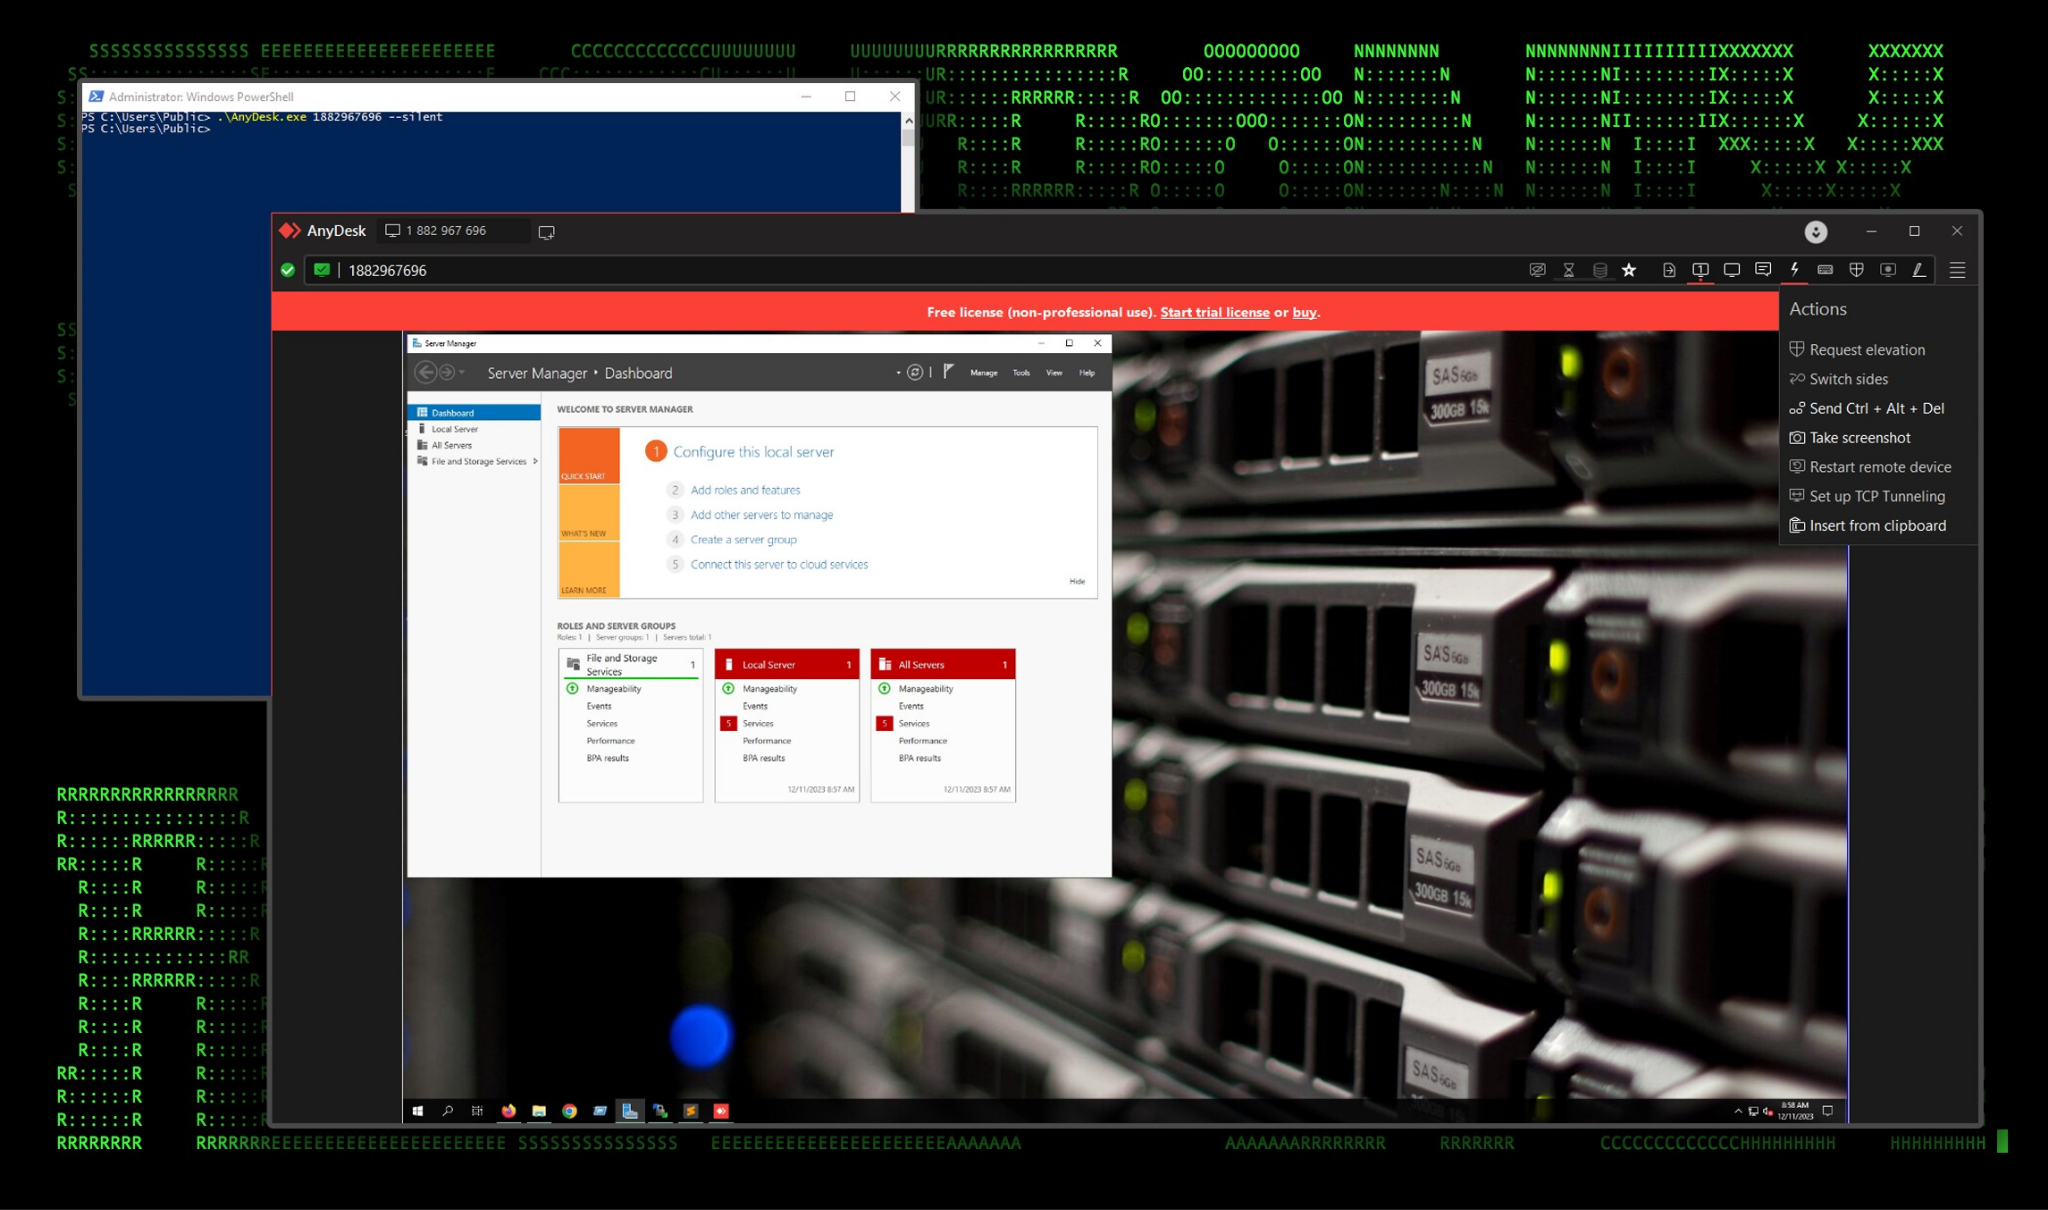This screenshot has height=1210, width=2048.
Task: Open the keyboard settings icon
Action: pyautogui.click(x=1825, y=270)
